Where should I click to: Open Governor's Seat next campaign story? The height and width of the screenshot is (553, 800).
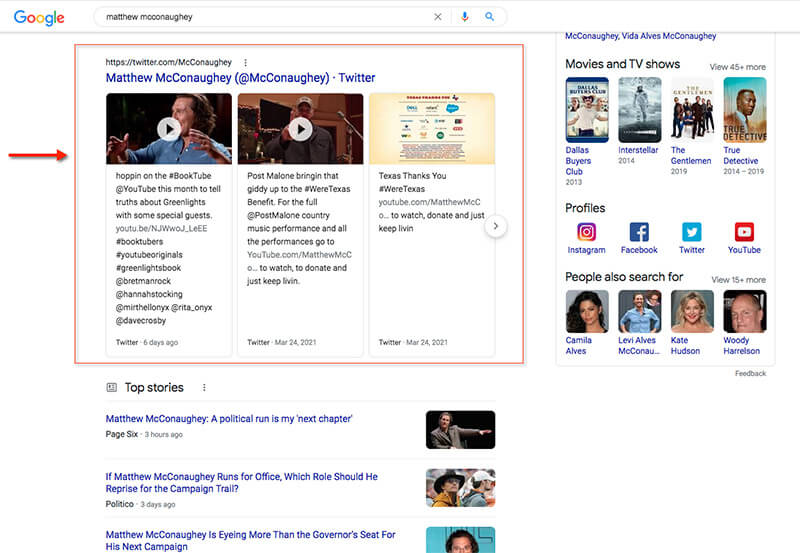point(251,540)
